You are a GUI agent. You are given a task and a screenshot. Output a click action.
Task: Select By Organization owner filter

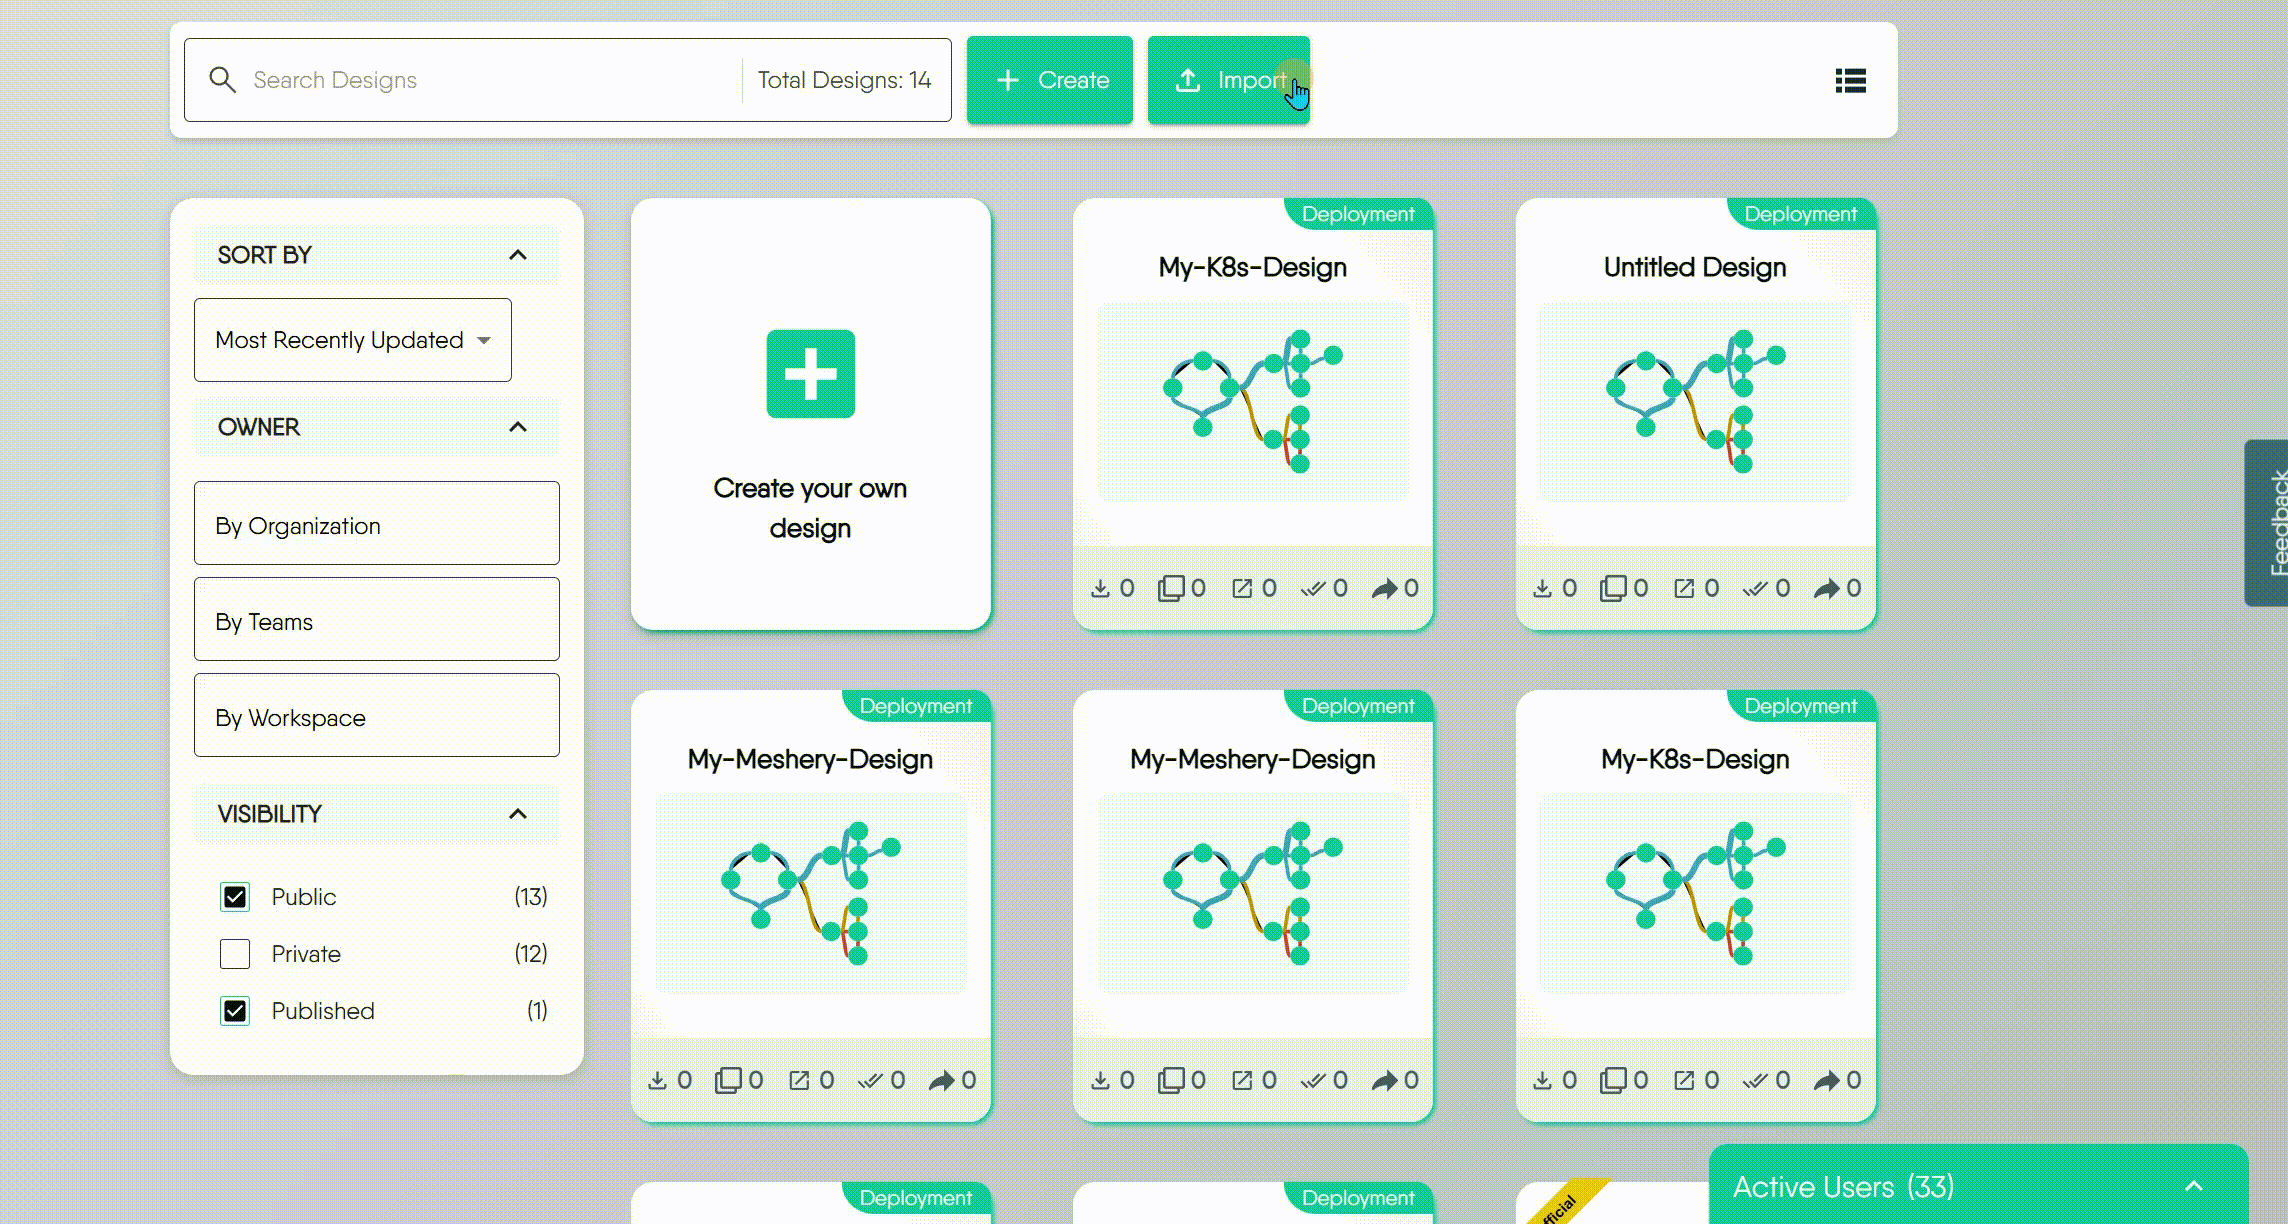[x=376, y=524]
